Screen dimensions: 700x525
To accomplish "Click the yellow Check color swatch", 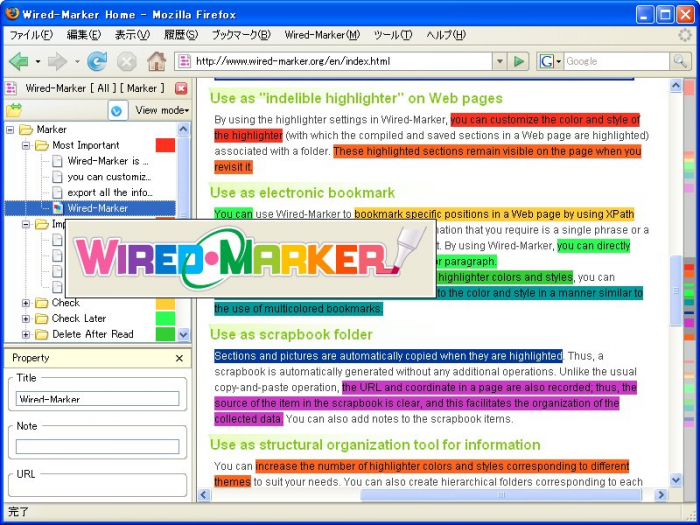I will pyautogui.click(x=165, y=303).
